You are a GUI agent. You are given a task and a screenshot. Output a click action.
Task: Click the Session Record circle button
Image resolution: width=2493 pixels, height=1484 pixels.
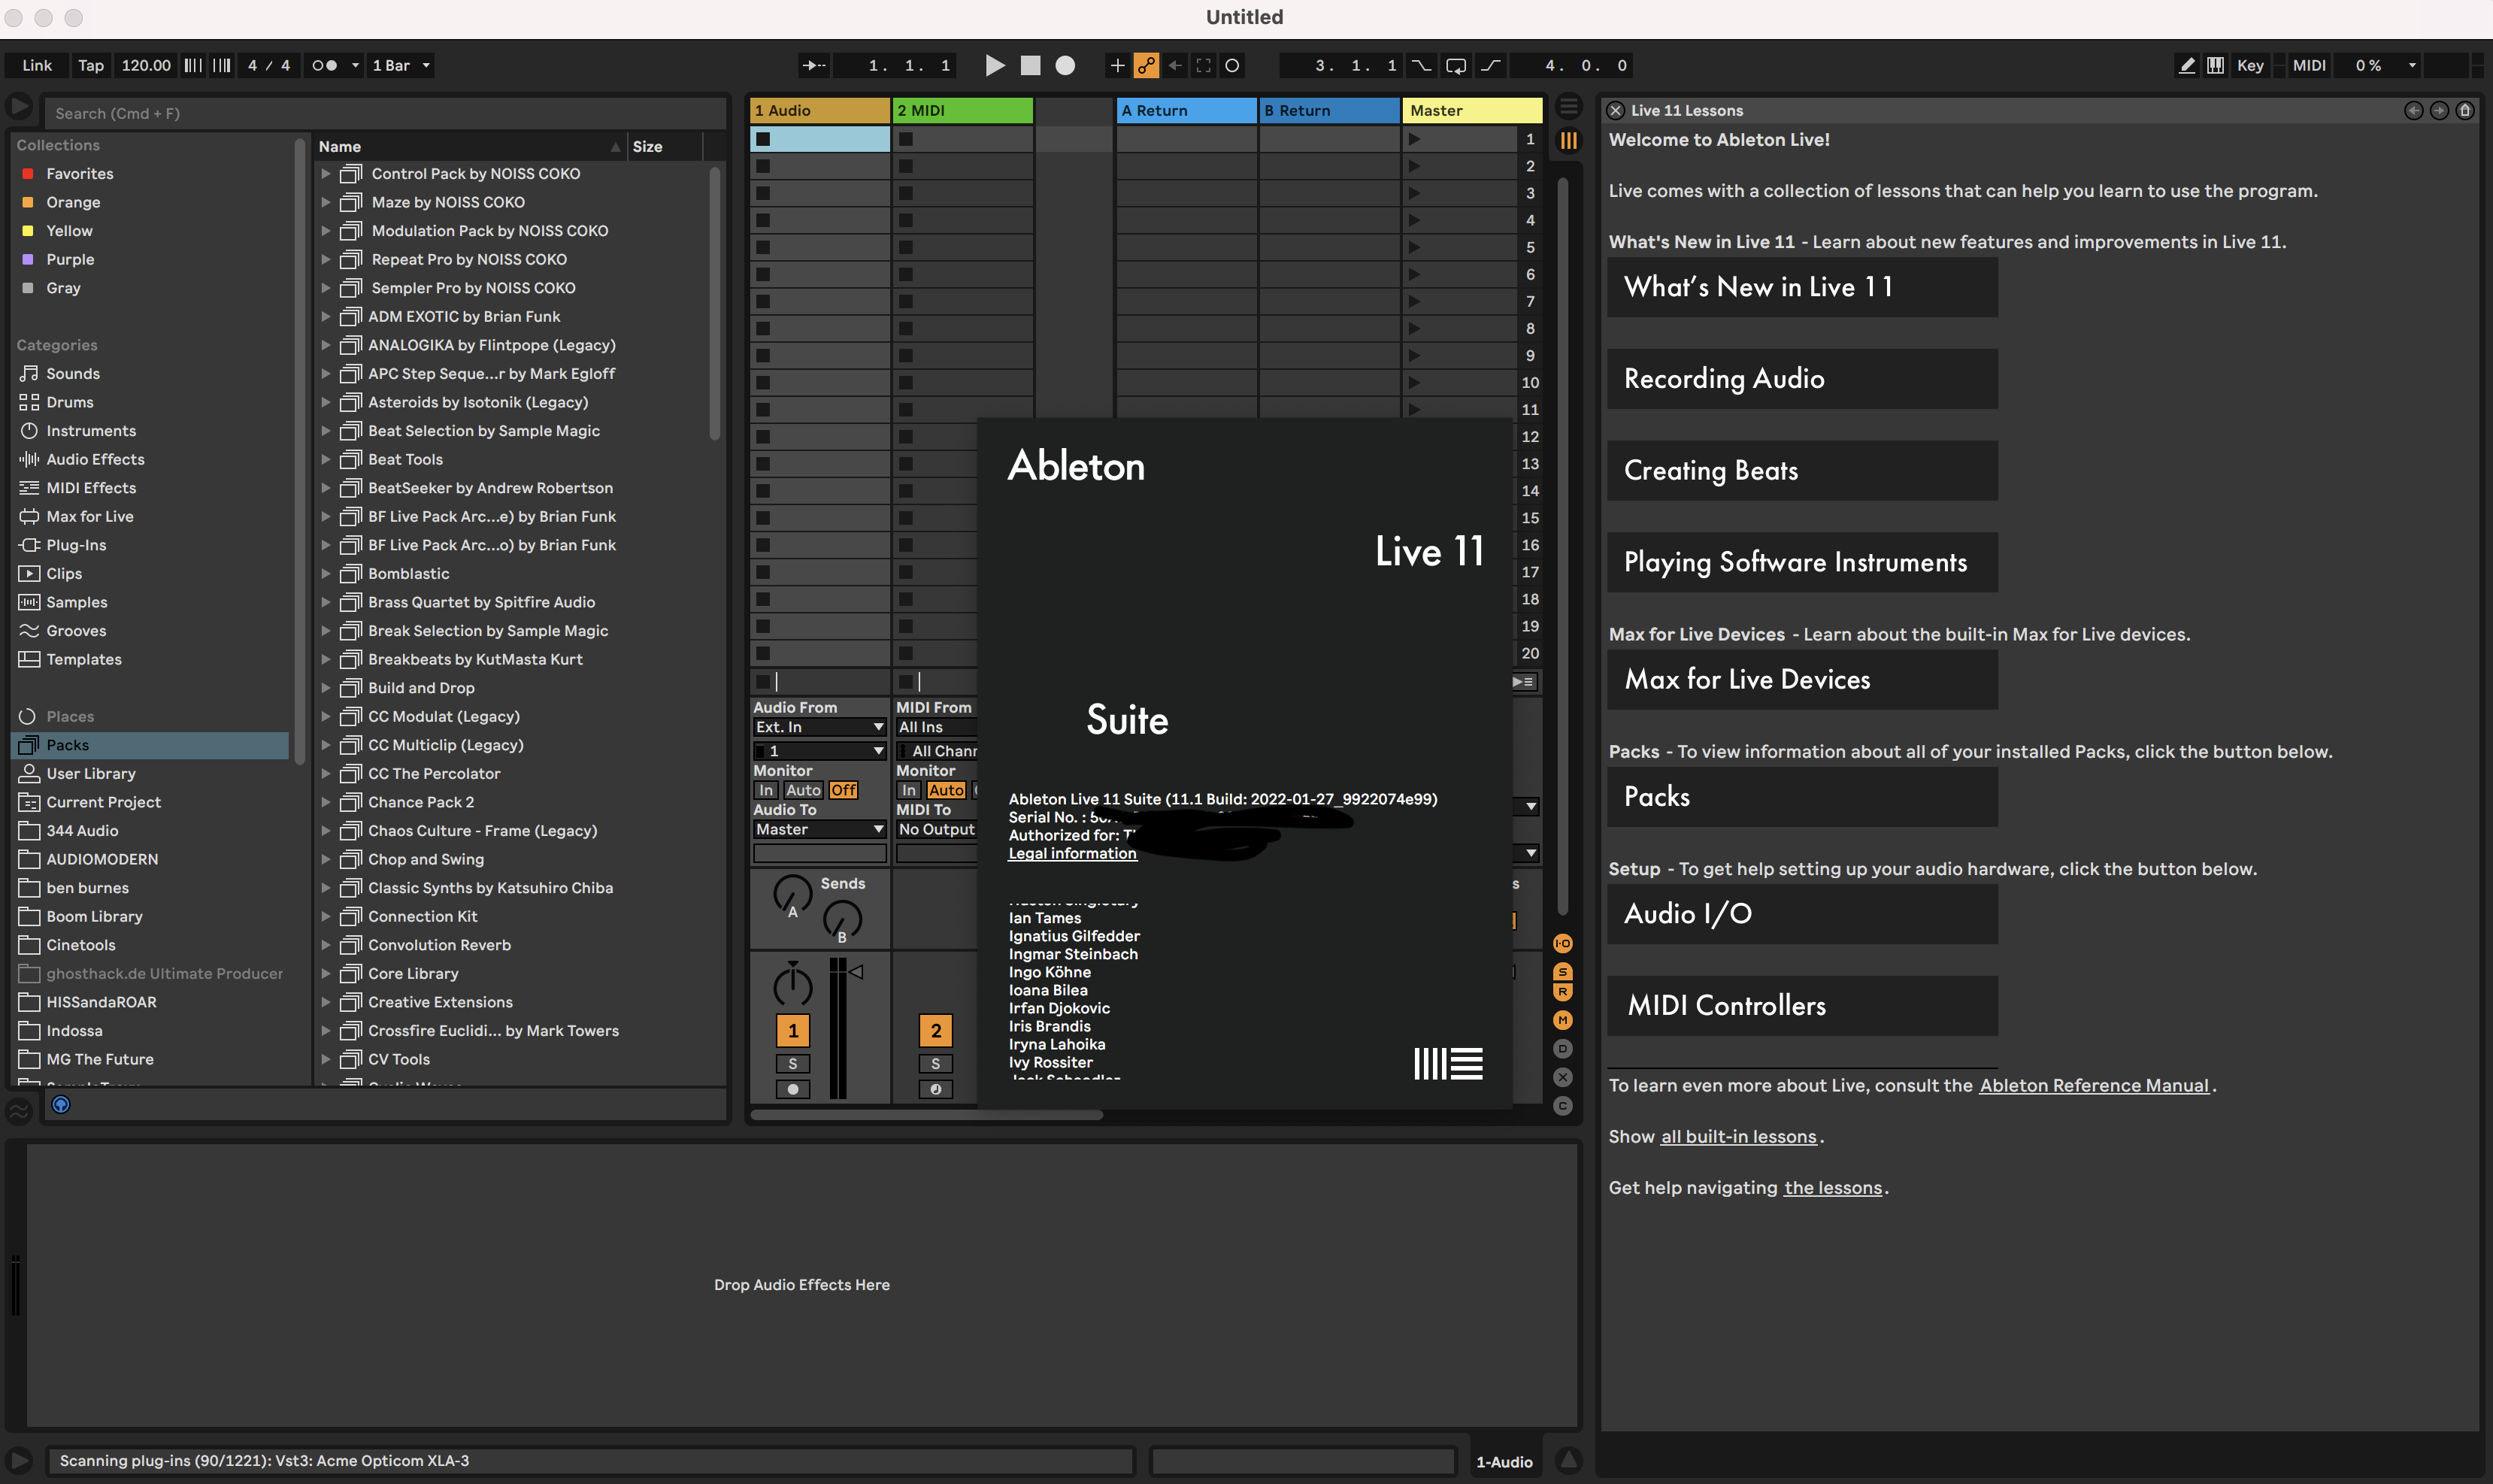coord(1233,65)
